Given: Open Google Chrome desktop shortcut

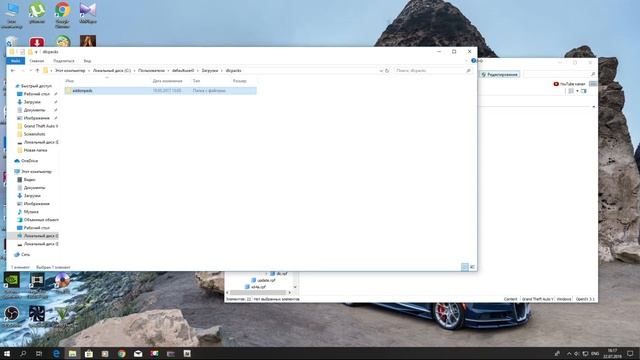Looking at the screenshot, I should [x=62, y=15].
